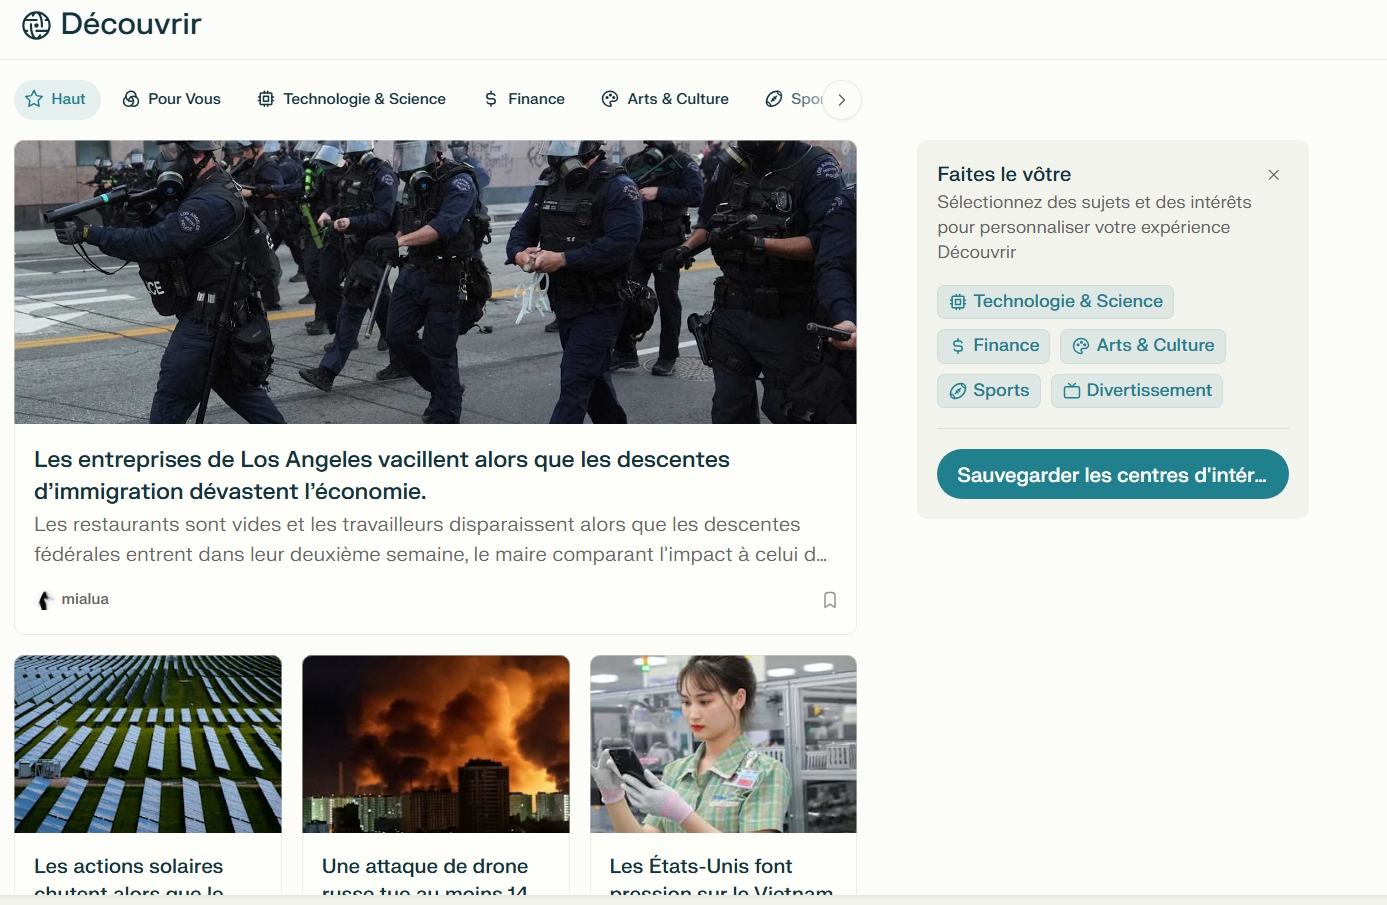Toggle the Technologie & Science interest chip
This screenshot has width=1387, height=905.
(1055, 302)
